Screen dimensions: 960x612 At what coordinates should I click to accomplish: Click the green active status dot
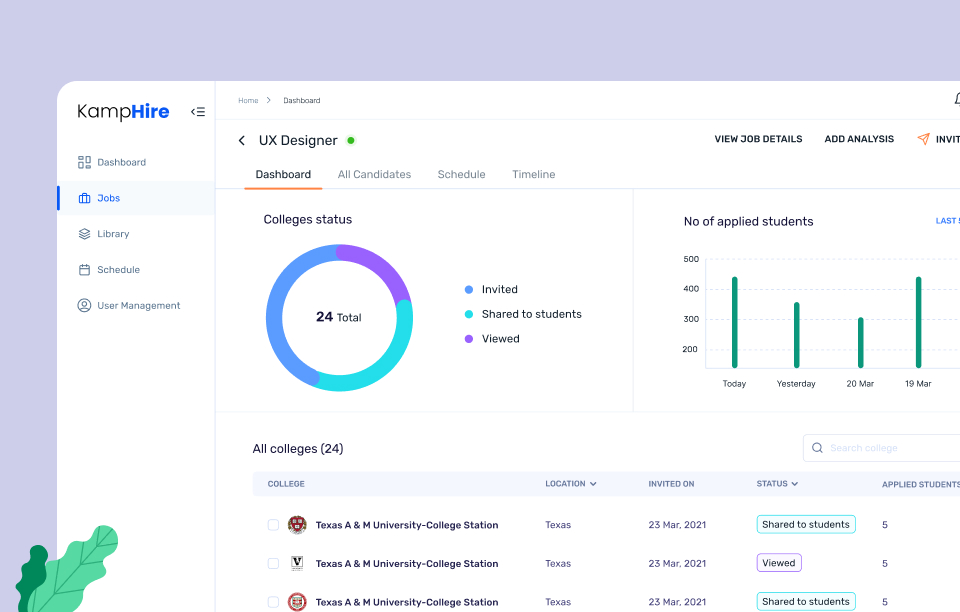click(351, 141)
